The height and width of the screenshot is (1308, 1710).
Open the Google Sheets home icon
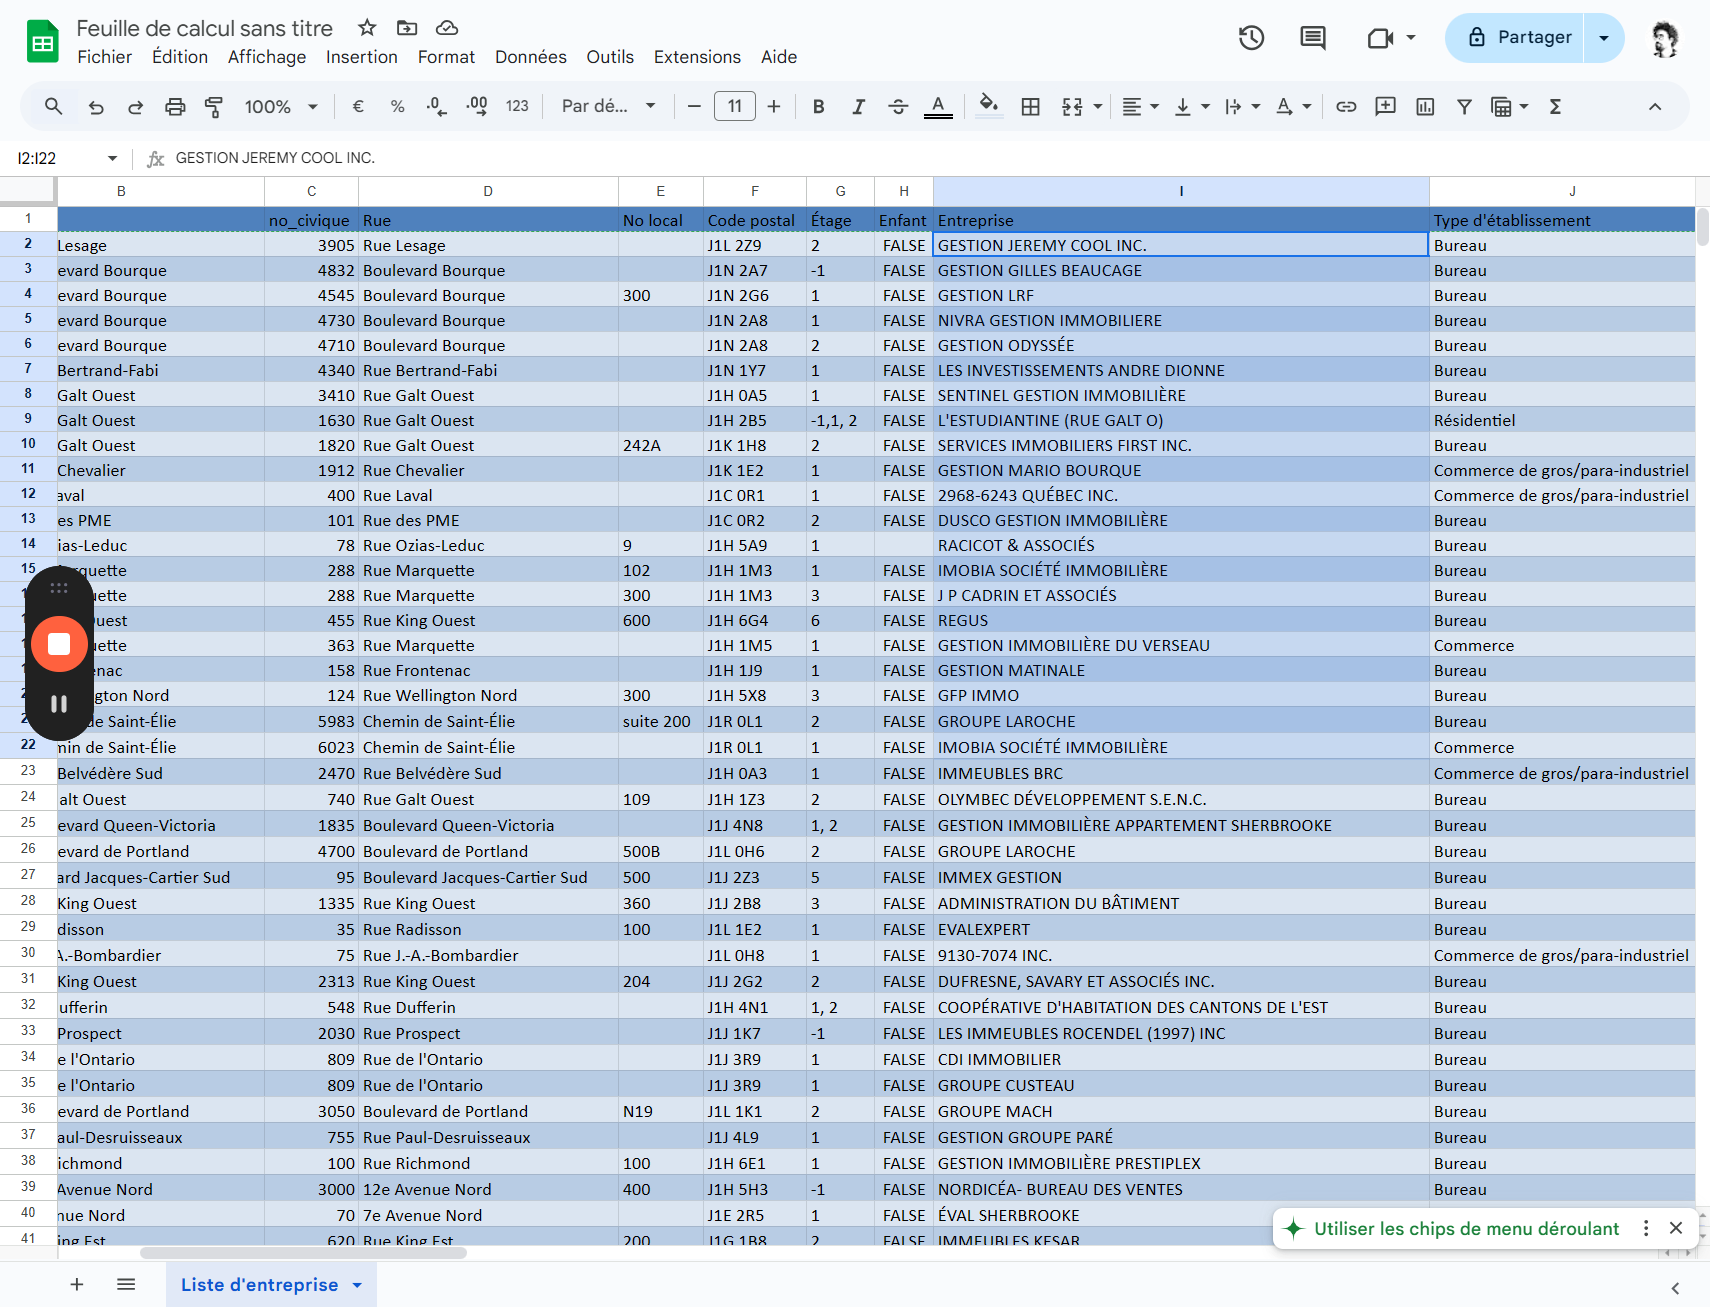pos(42,42)
